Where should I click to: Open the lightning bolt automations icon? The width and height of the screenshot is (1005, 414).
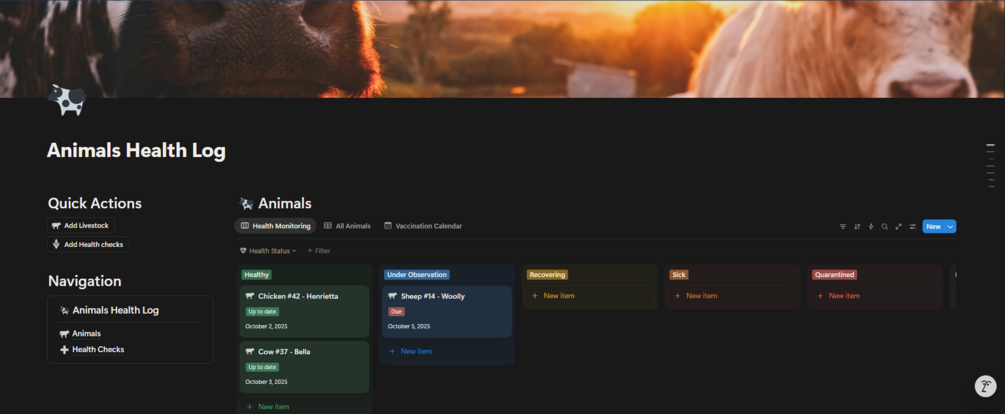tap(870, 226)
